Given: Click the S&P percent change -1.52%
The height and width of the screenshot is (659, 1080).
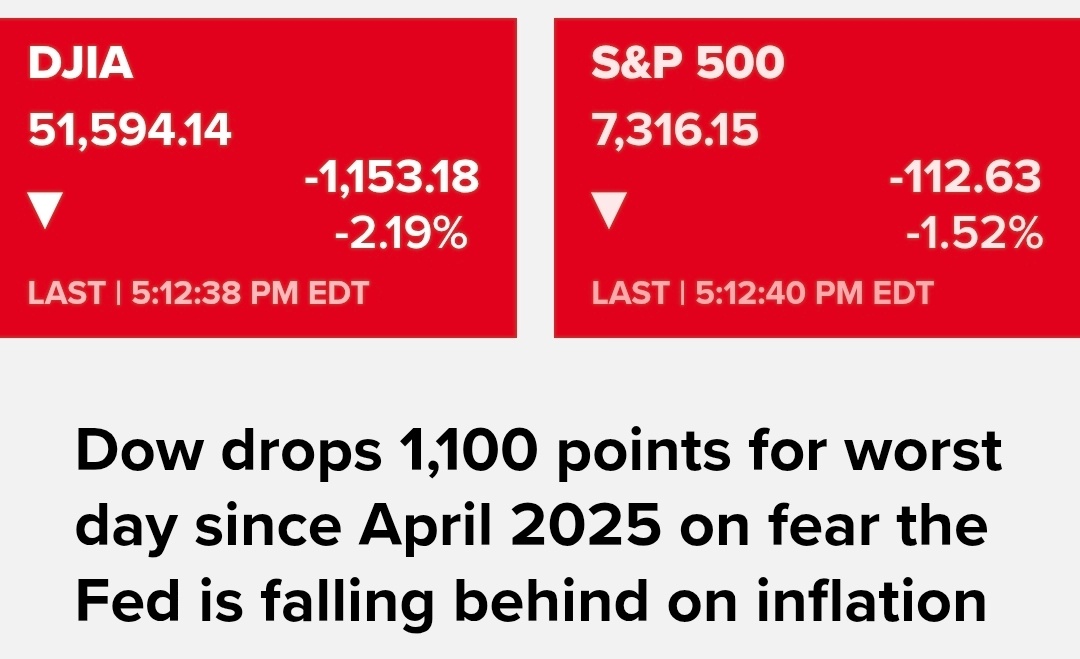Looking at the screenshot, I should click(x=974, y=233).
